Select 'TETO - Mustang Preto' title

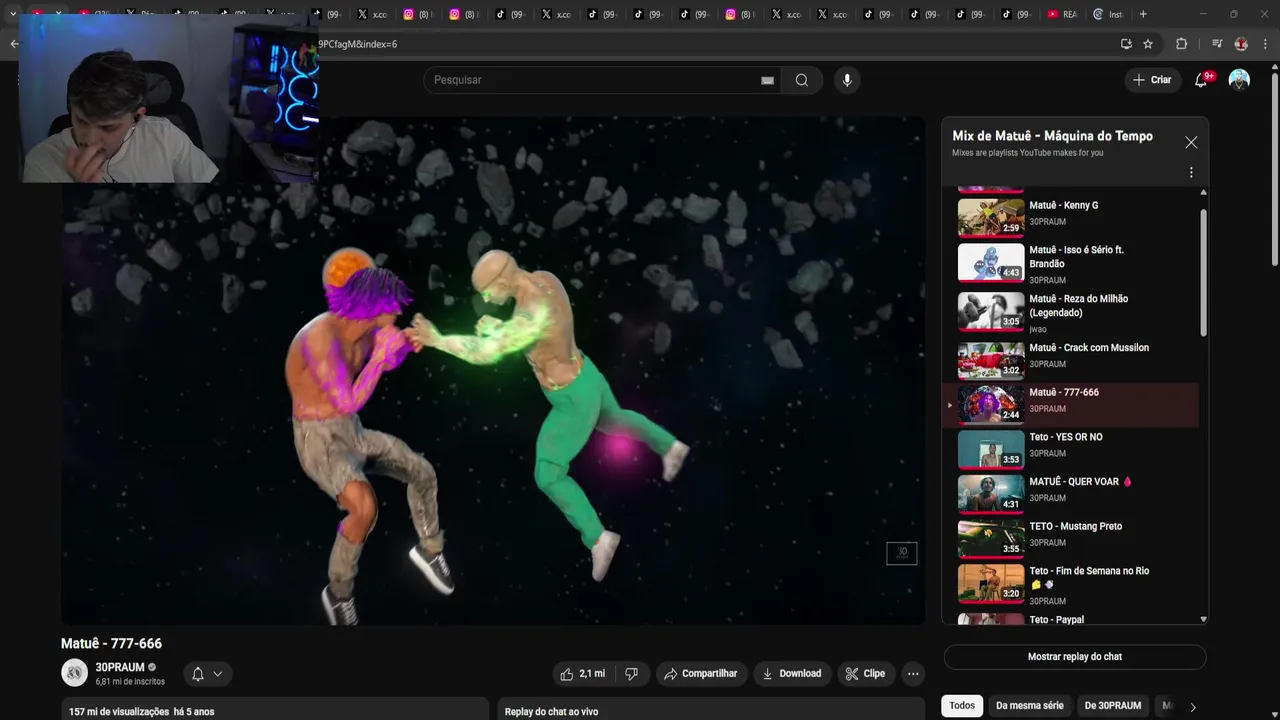click(1076, 526)
